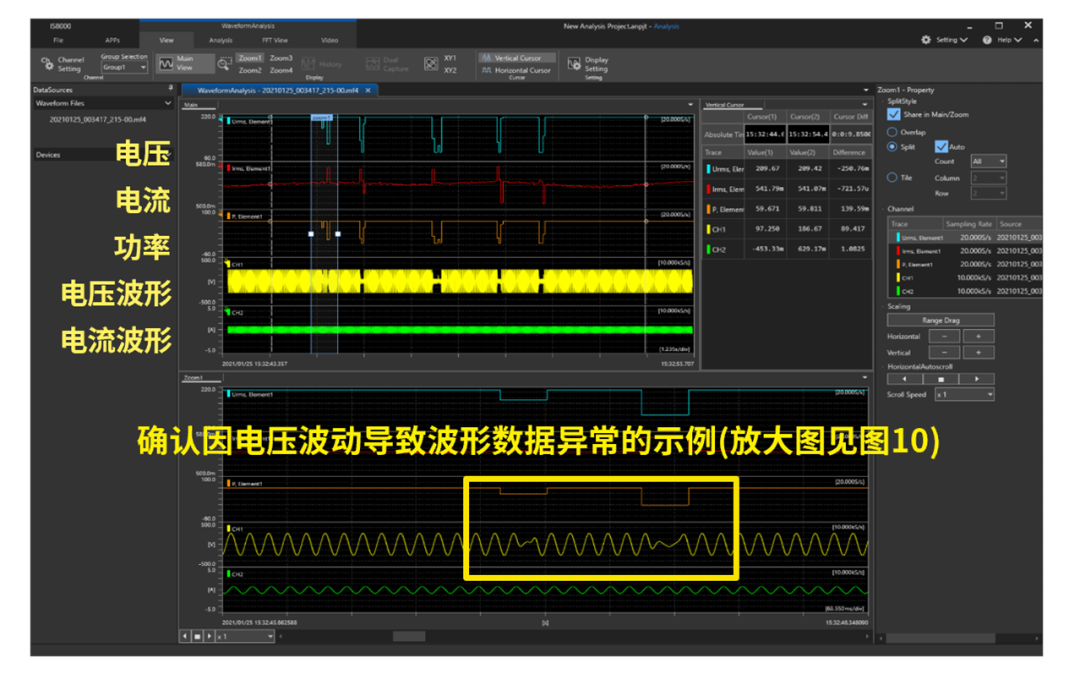Viewport: 1080px width, 674px height.
Task: Click the red Irms swatch in cursor table
Action: point(708,189)
